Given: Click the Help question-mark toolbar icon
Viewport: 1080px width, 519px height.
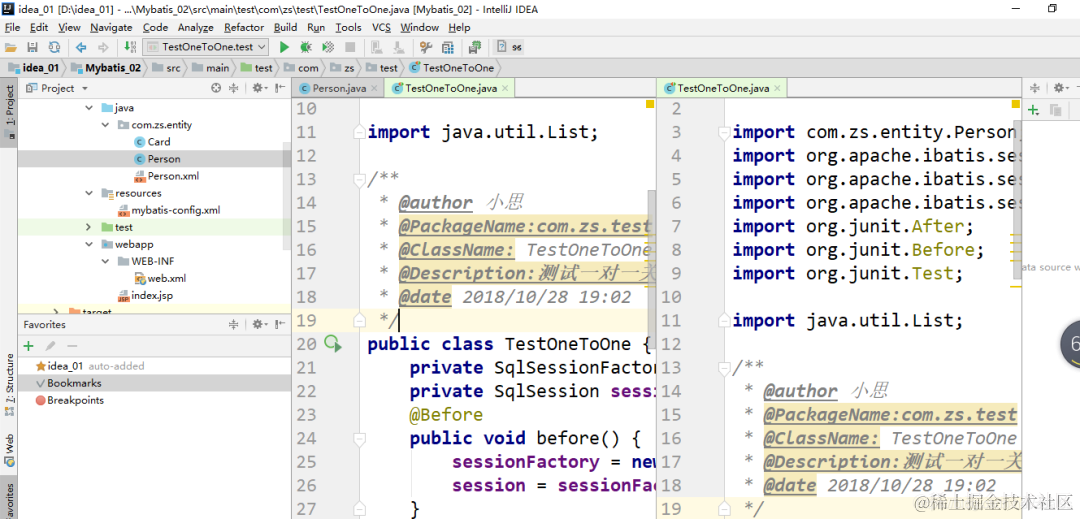Looking at the screenshot, I should click(x=501, y=47).
